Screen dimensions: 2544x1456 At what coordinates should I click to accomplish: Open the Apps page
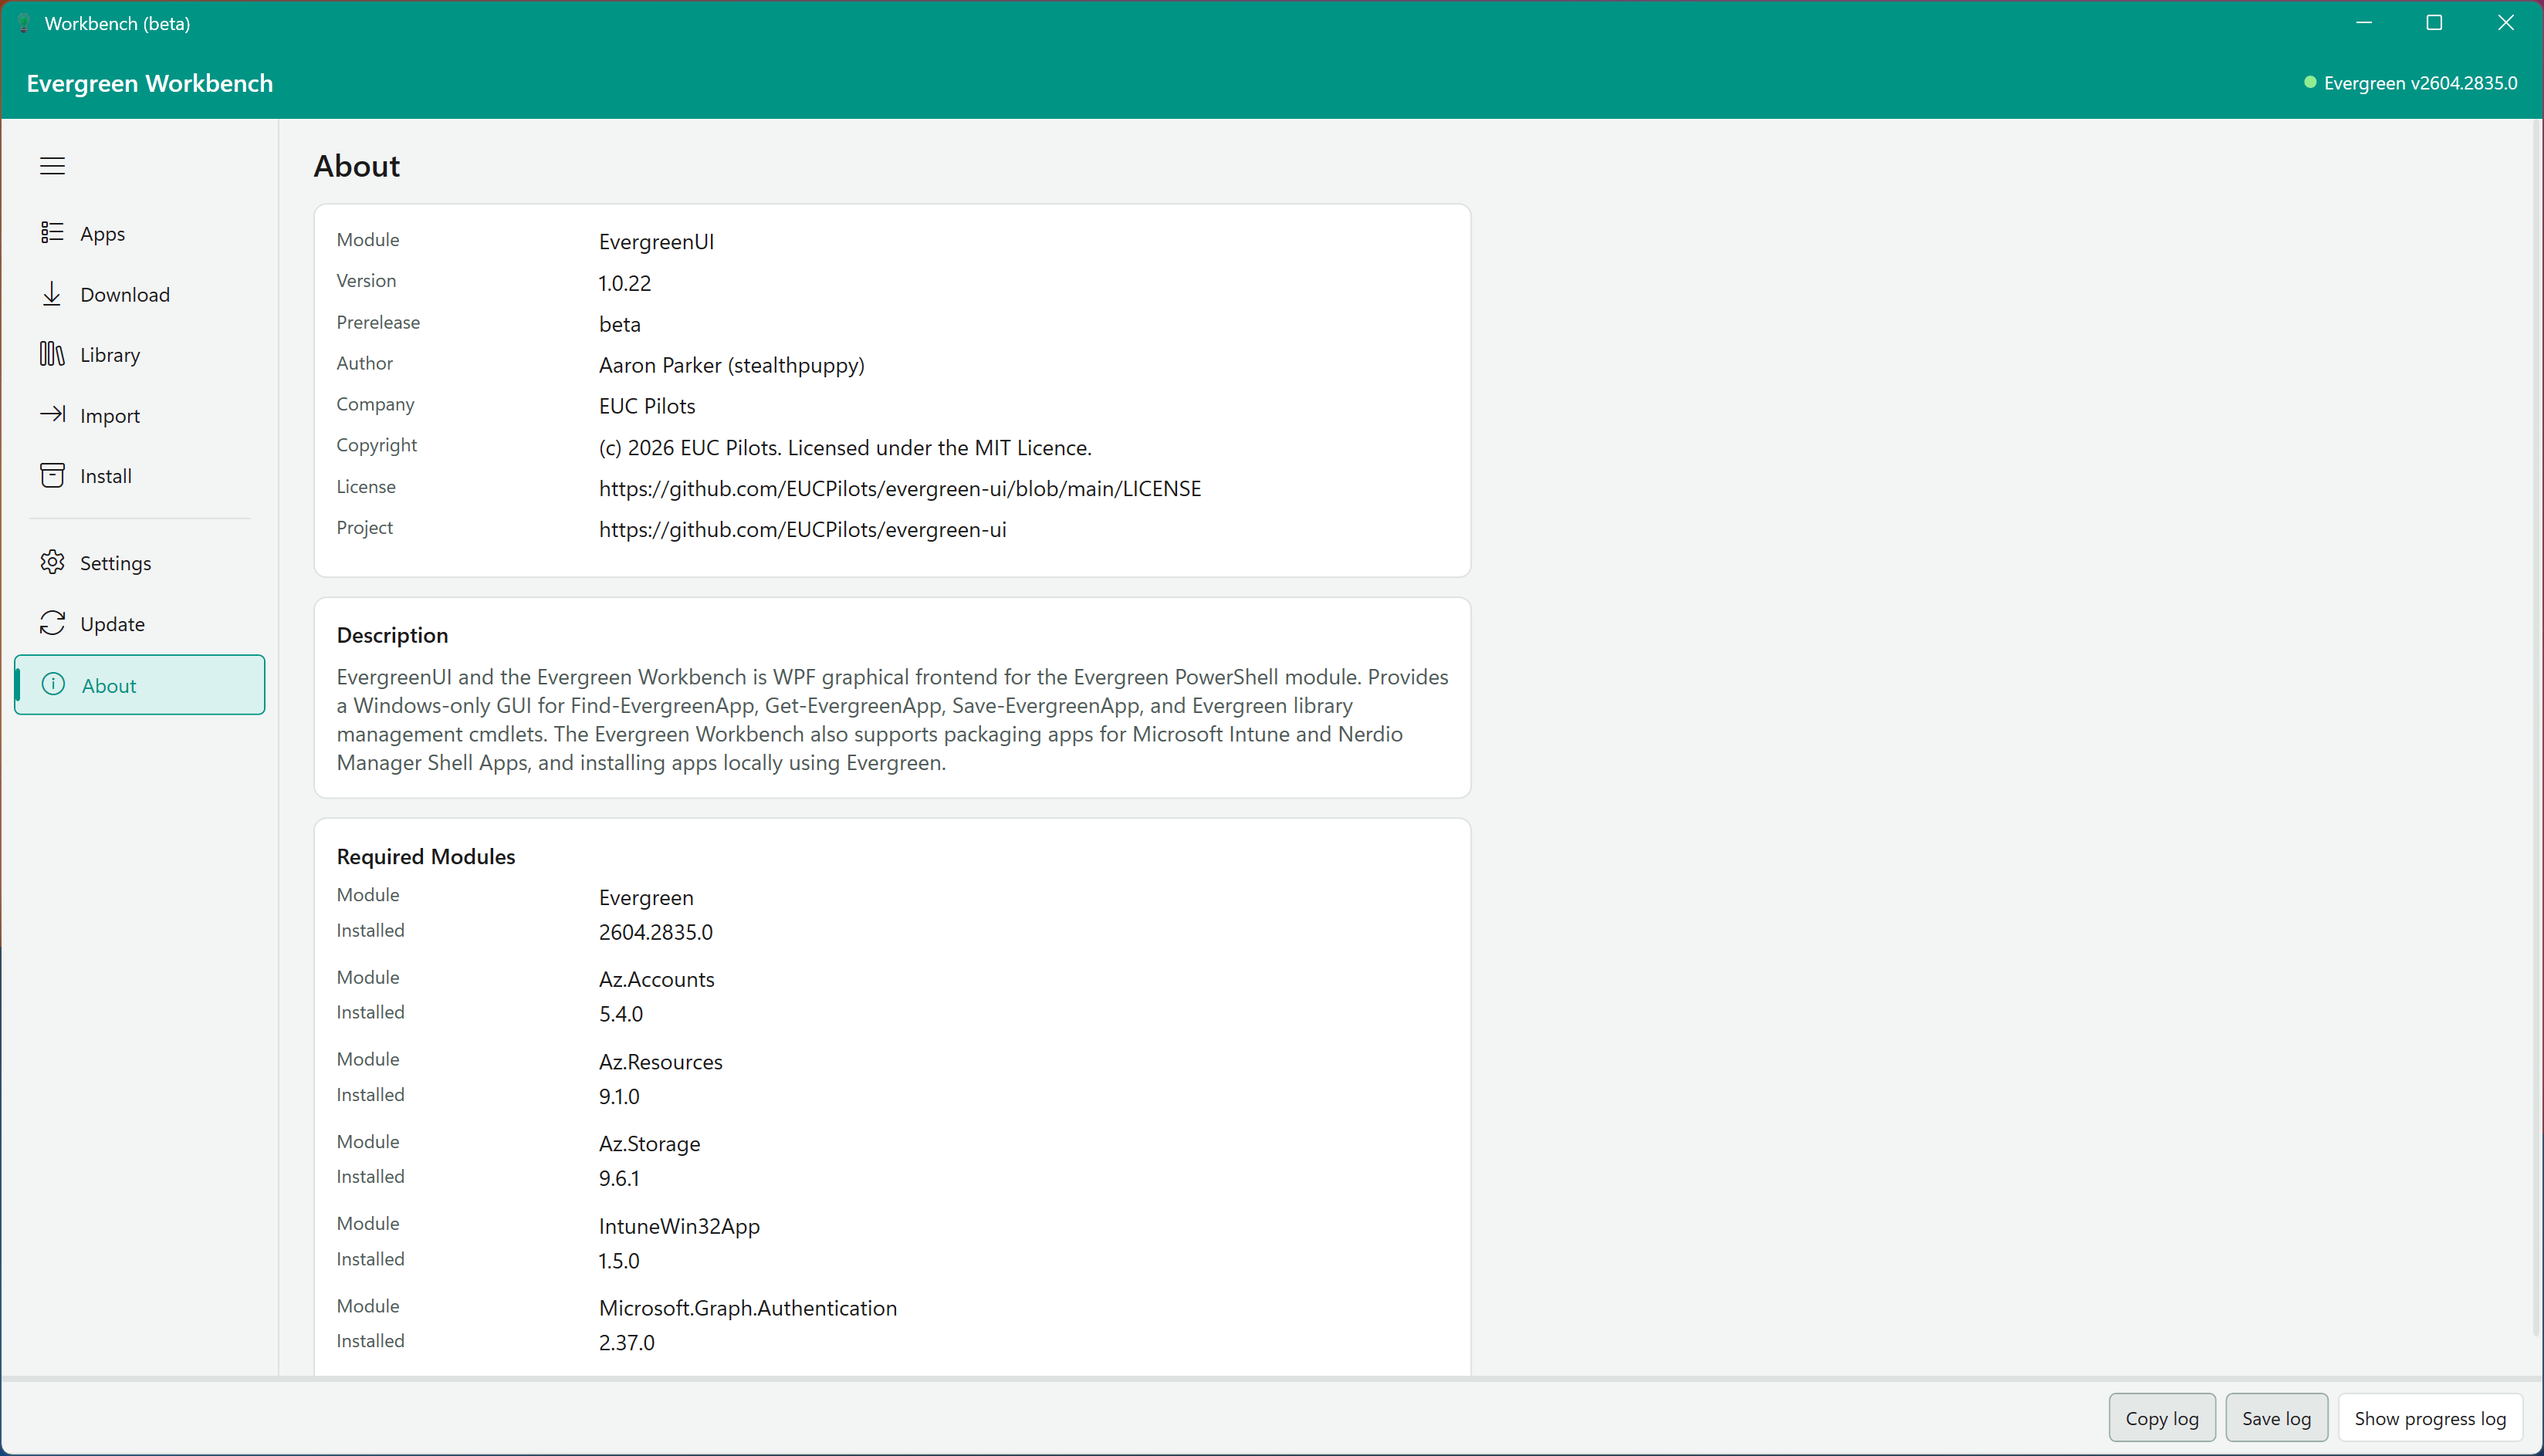[x=140, y=233]
